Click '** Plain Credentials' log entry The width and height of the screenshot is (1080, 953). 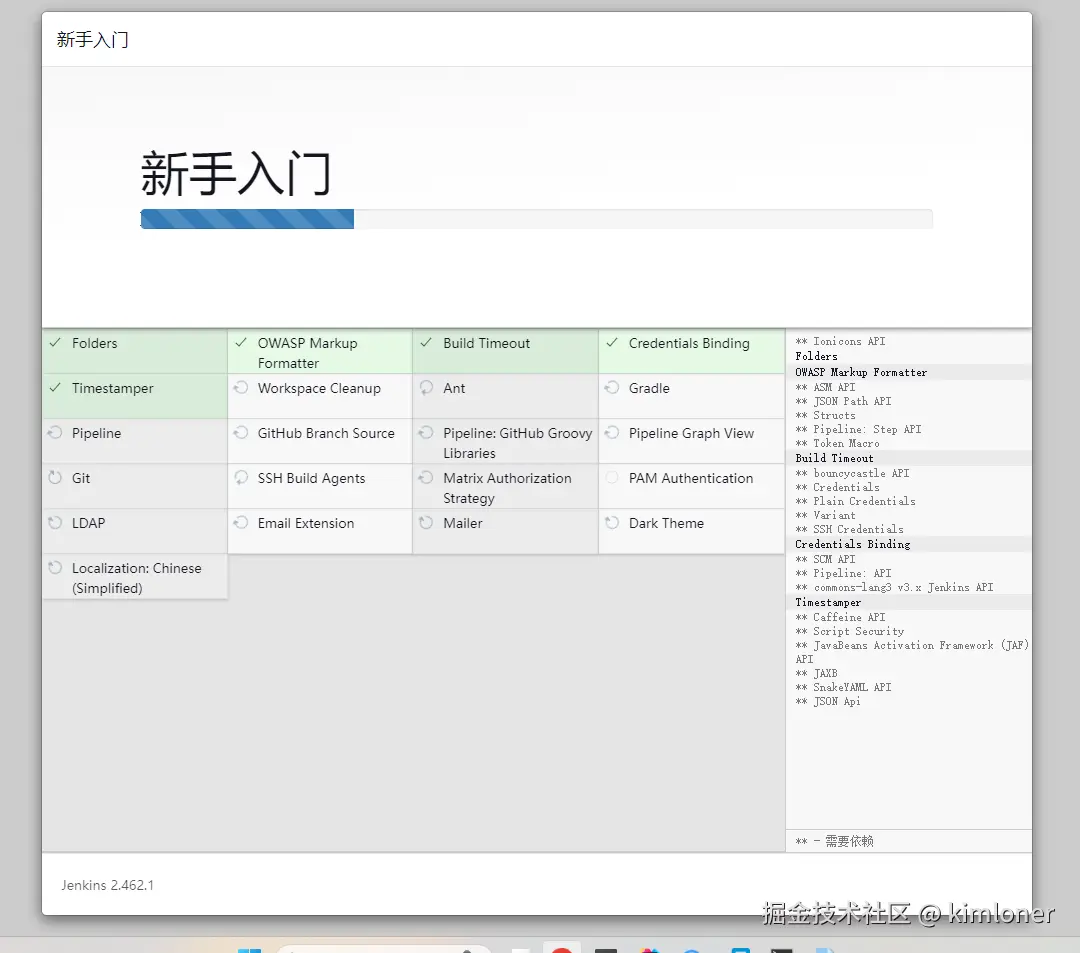pyautogui.click(x=855, y=501)
